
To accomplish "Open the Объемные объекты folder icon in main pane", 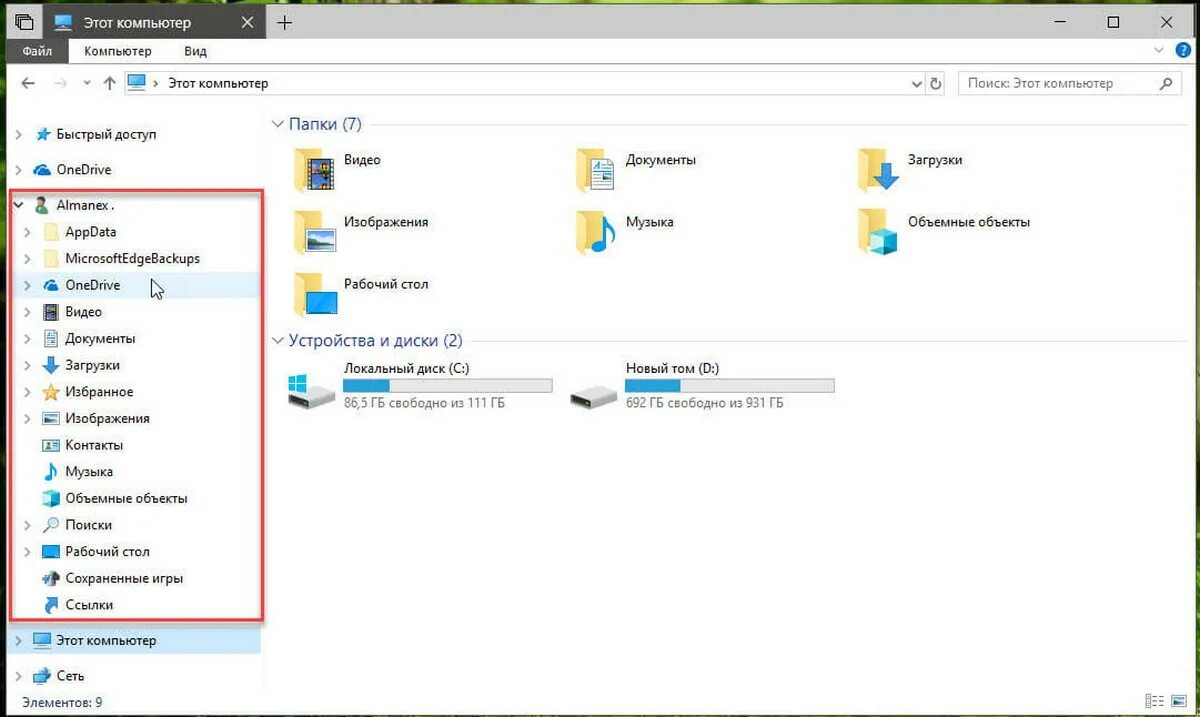I will [877, 231].
